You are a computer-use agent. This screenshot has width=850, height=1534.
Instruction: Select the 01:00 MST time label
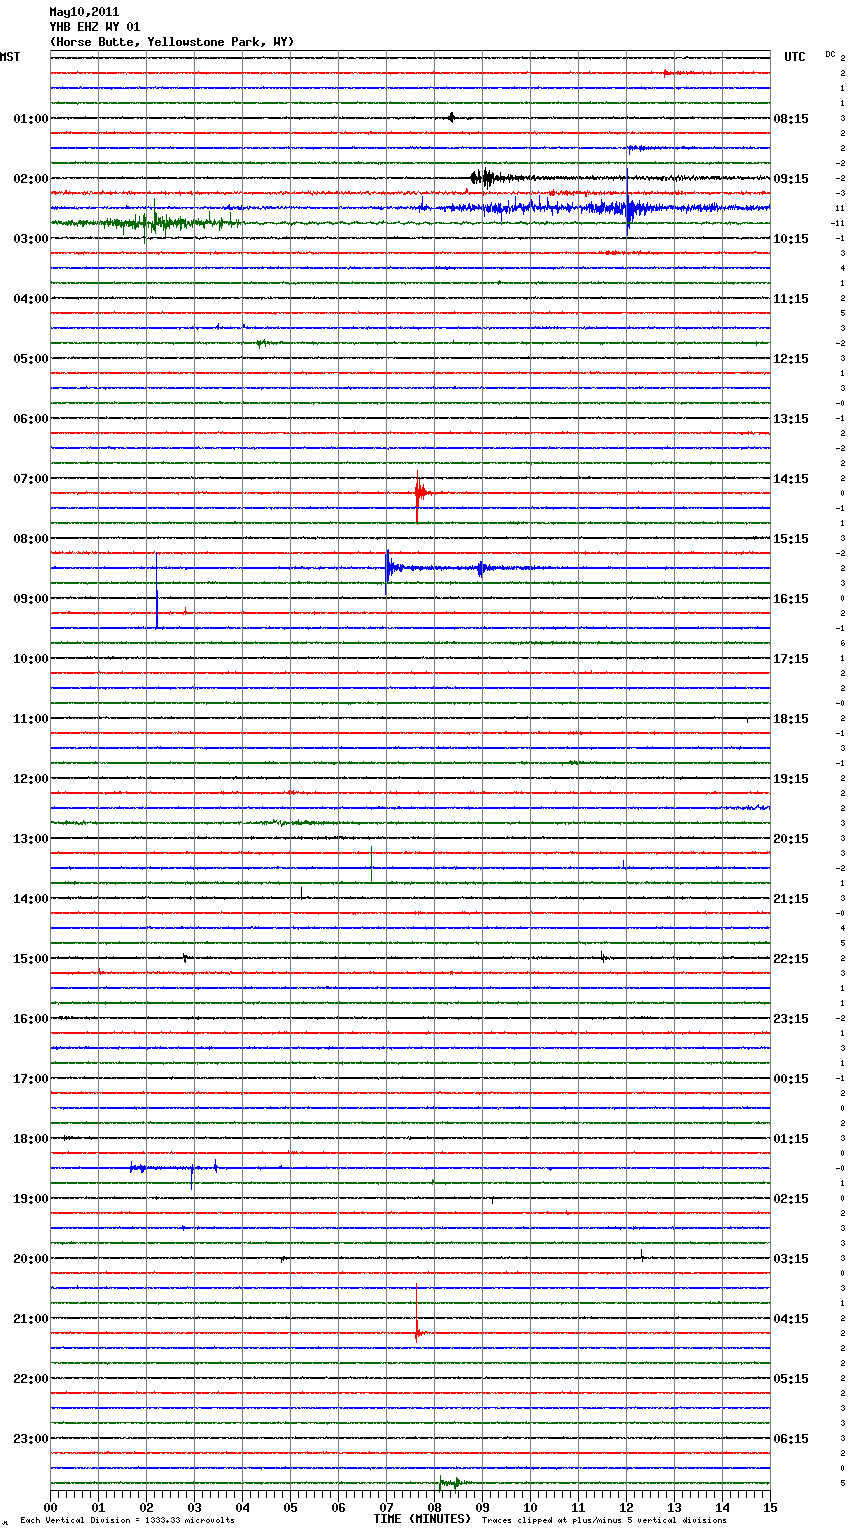[30, 119]
